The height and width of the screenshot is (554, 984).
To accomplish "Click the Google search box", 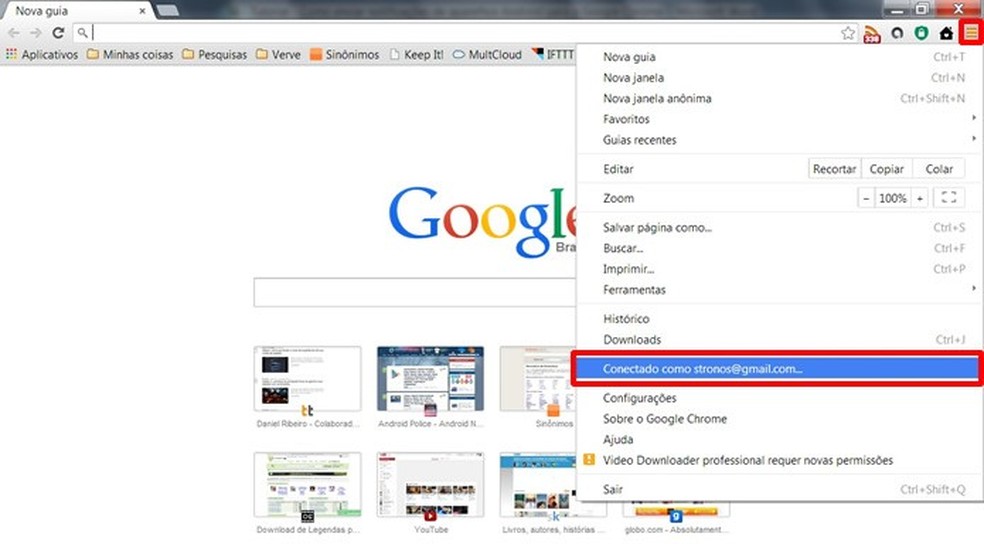I will click(x=414, y=292).
